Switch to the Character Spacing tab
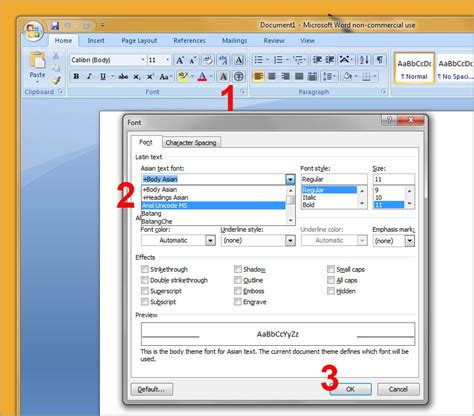Viewport: 474px width, 416px height. click(191, 143)
